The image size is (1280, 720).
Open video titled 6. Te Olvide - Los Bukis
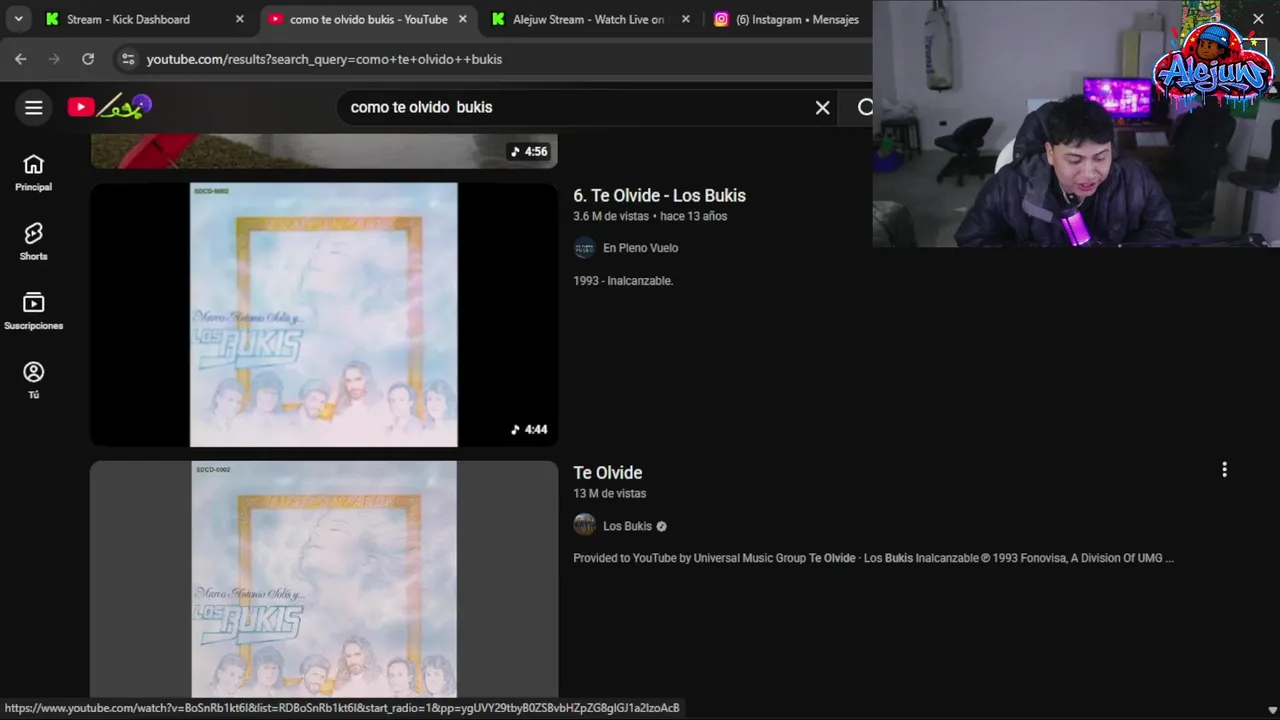click(x=659, y=195)
